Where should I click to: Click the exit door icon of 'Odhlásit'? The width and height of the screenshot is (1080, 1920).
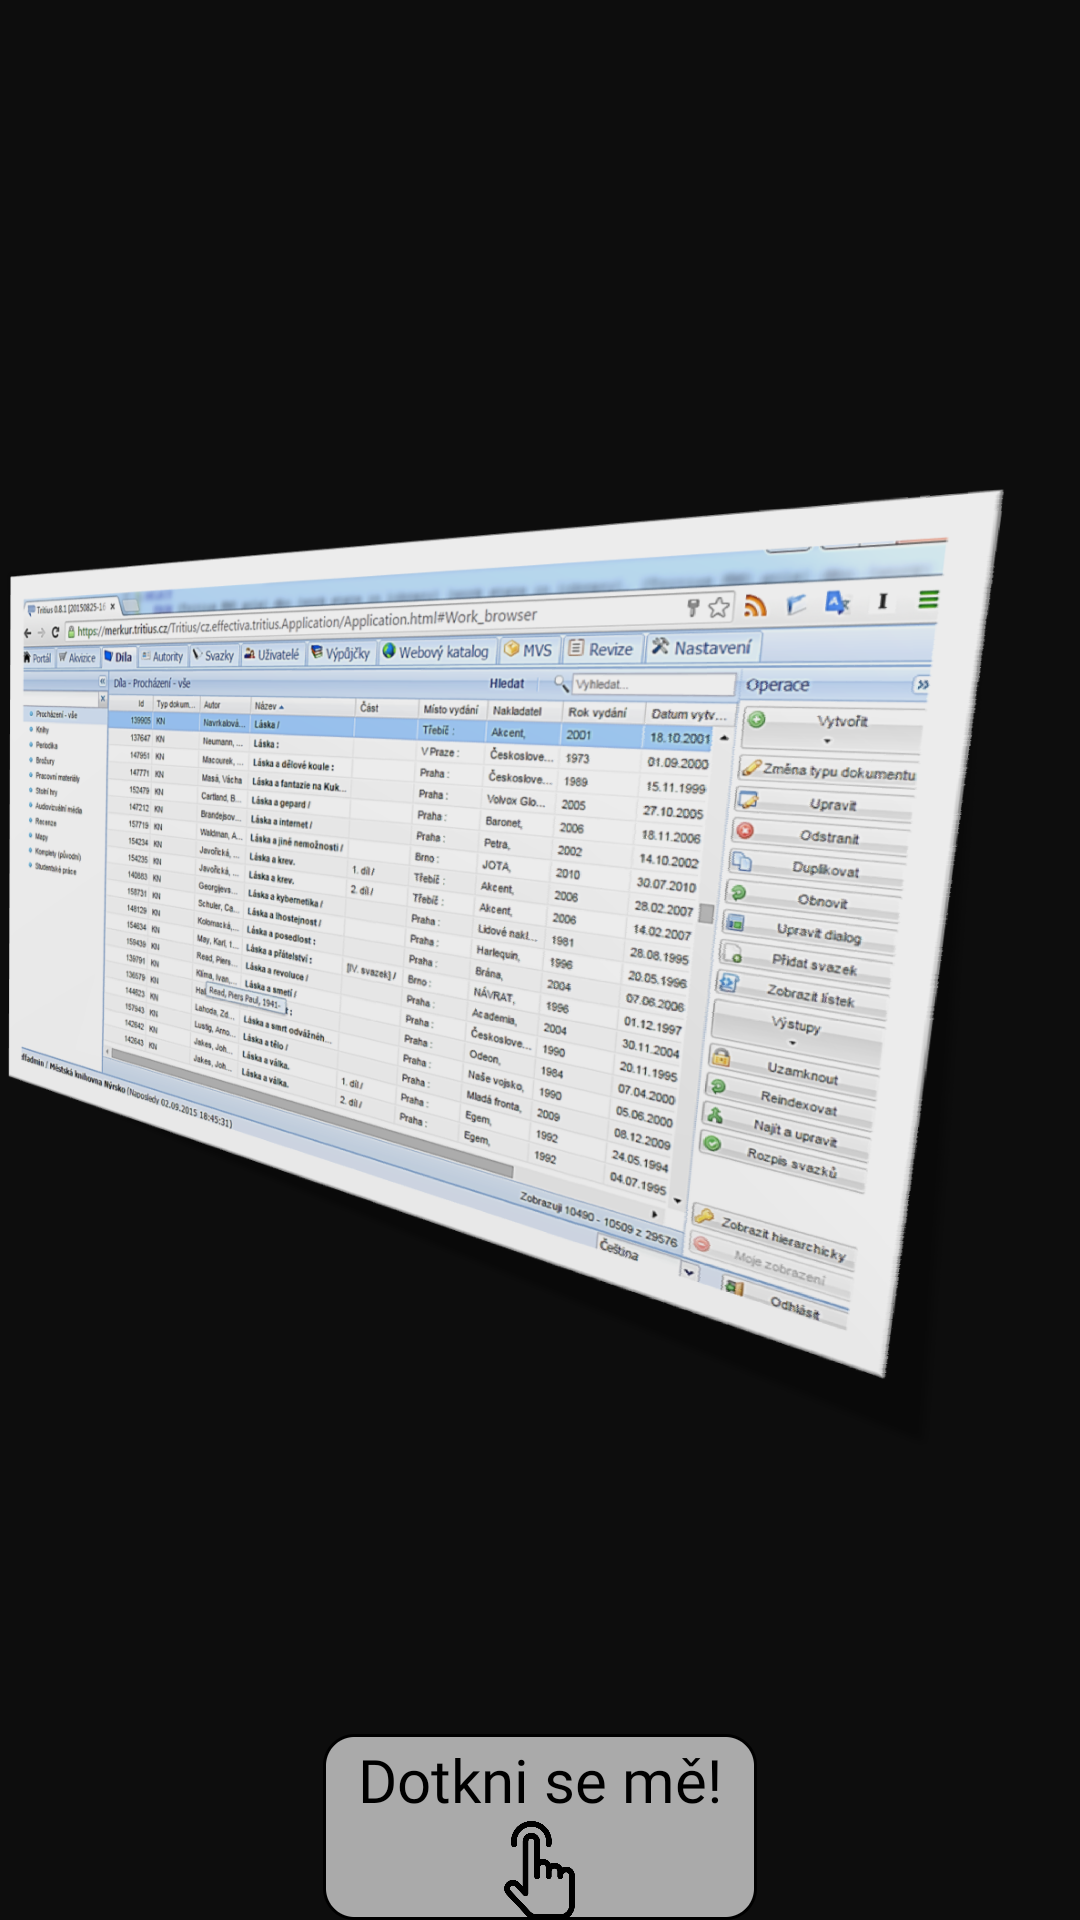tap(735, 1288)
